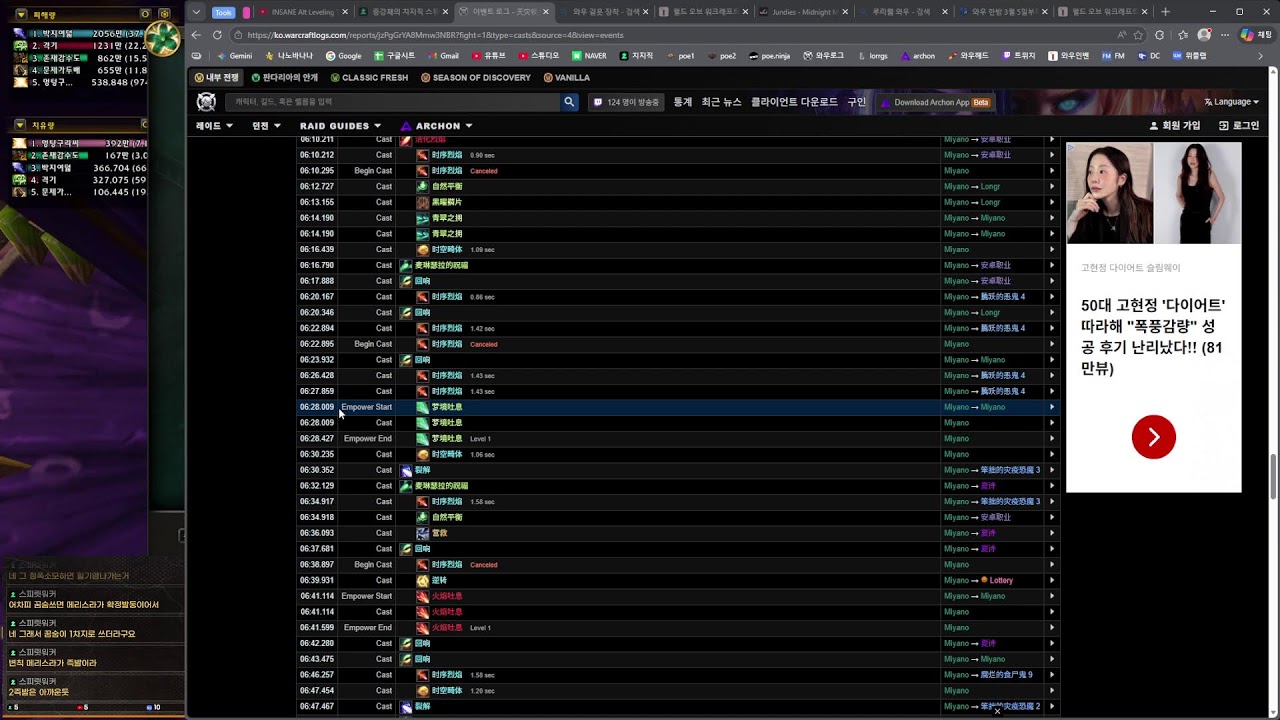Viewport: 1280px width, 720px height.
Task: Click the spell icon in 06:32.129 row
Action: [406, 486]
